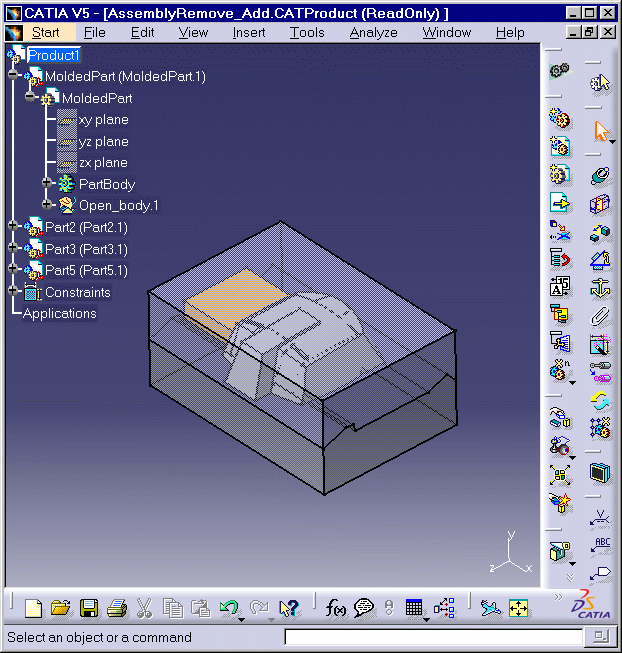Click the Open folder icon
622x653 pixels.
click(x=61, y=608)
